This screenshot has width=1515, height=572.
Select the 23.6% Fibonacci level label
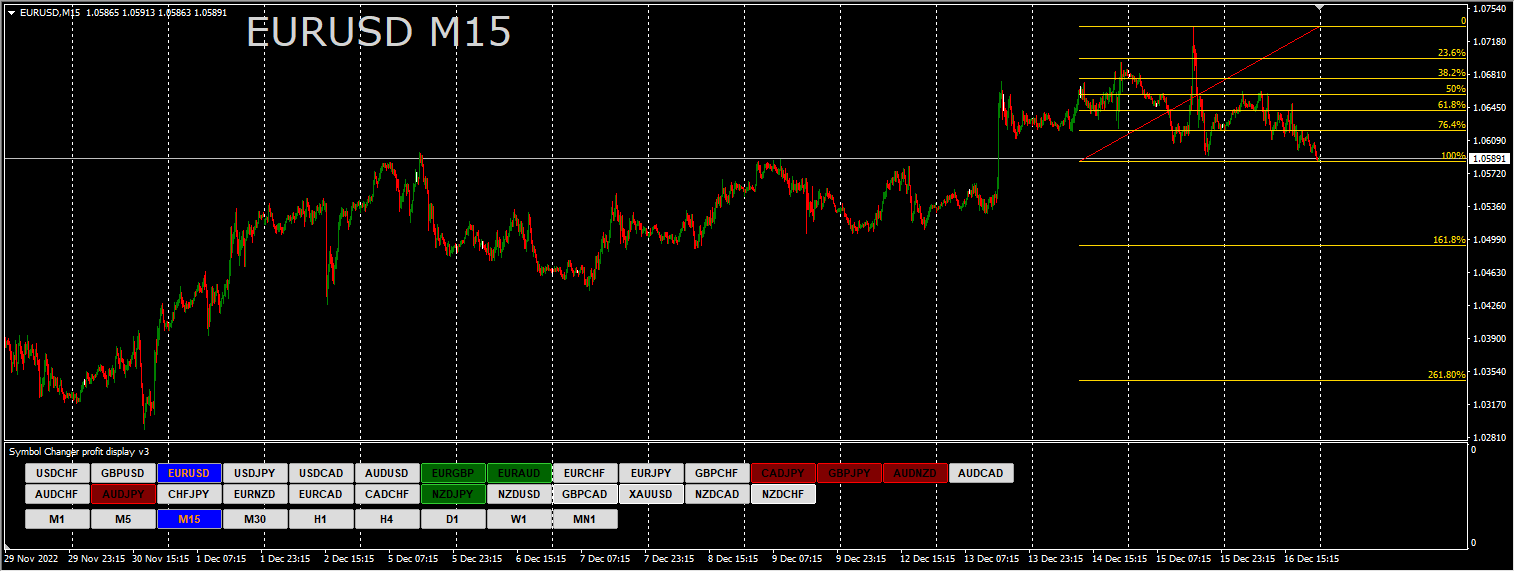1451,52
